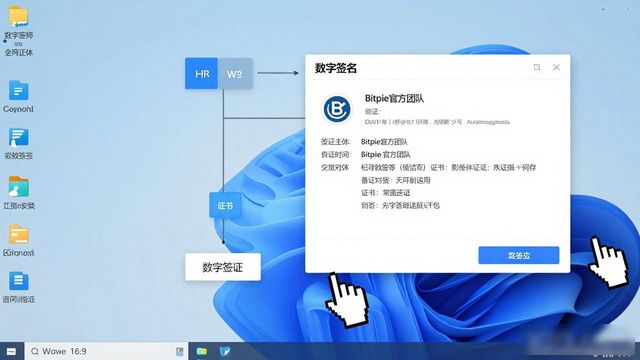Open the Kifonost folder desktop icon
This screenshot has height=360, width=640.
pyautogui.click(x=18, y=234)
